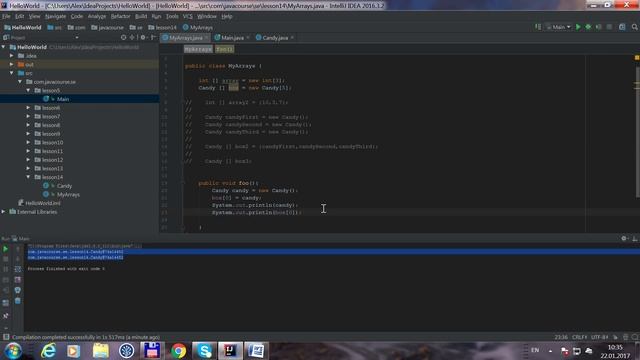This screenshot has width=640, height=360.
Task: Click UTF-8 encoding in status bar
Action: (600, 337)
